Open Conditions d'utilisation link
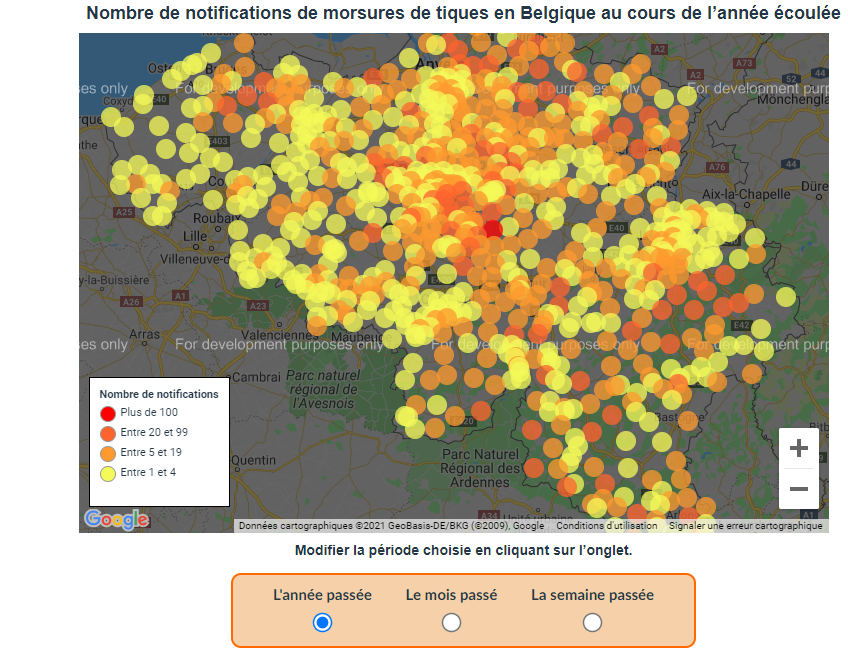 pos(607,526)
